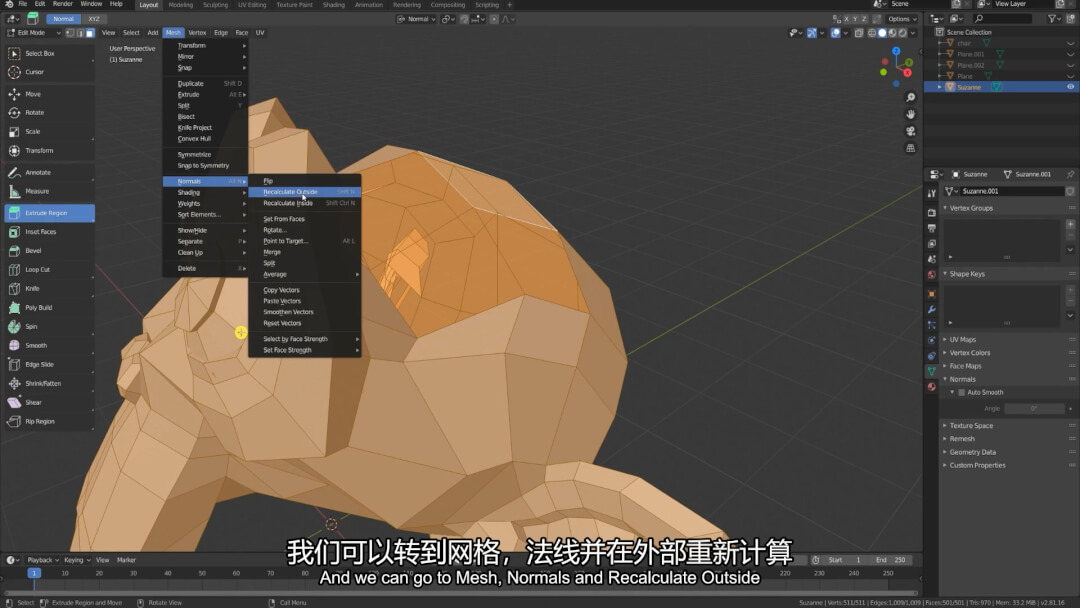Open the Keying dropdown in timeline
Image resolution: width=1080 pixels, height=608 pixels.
click(75, 560)
